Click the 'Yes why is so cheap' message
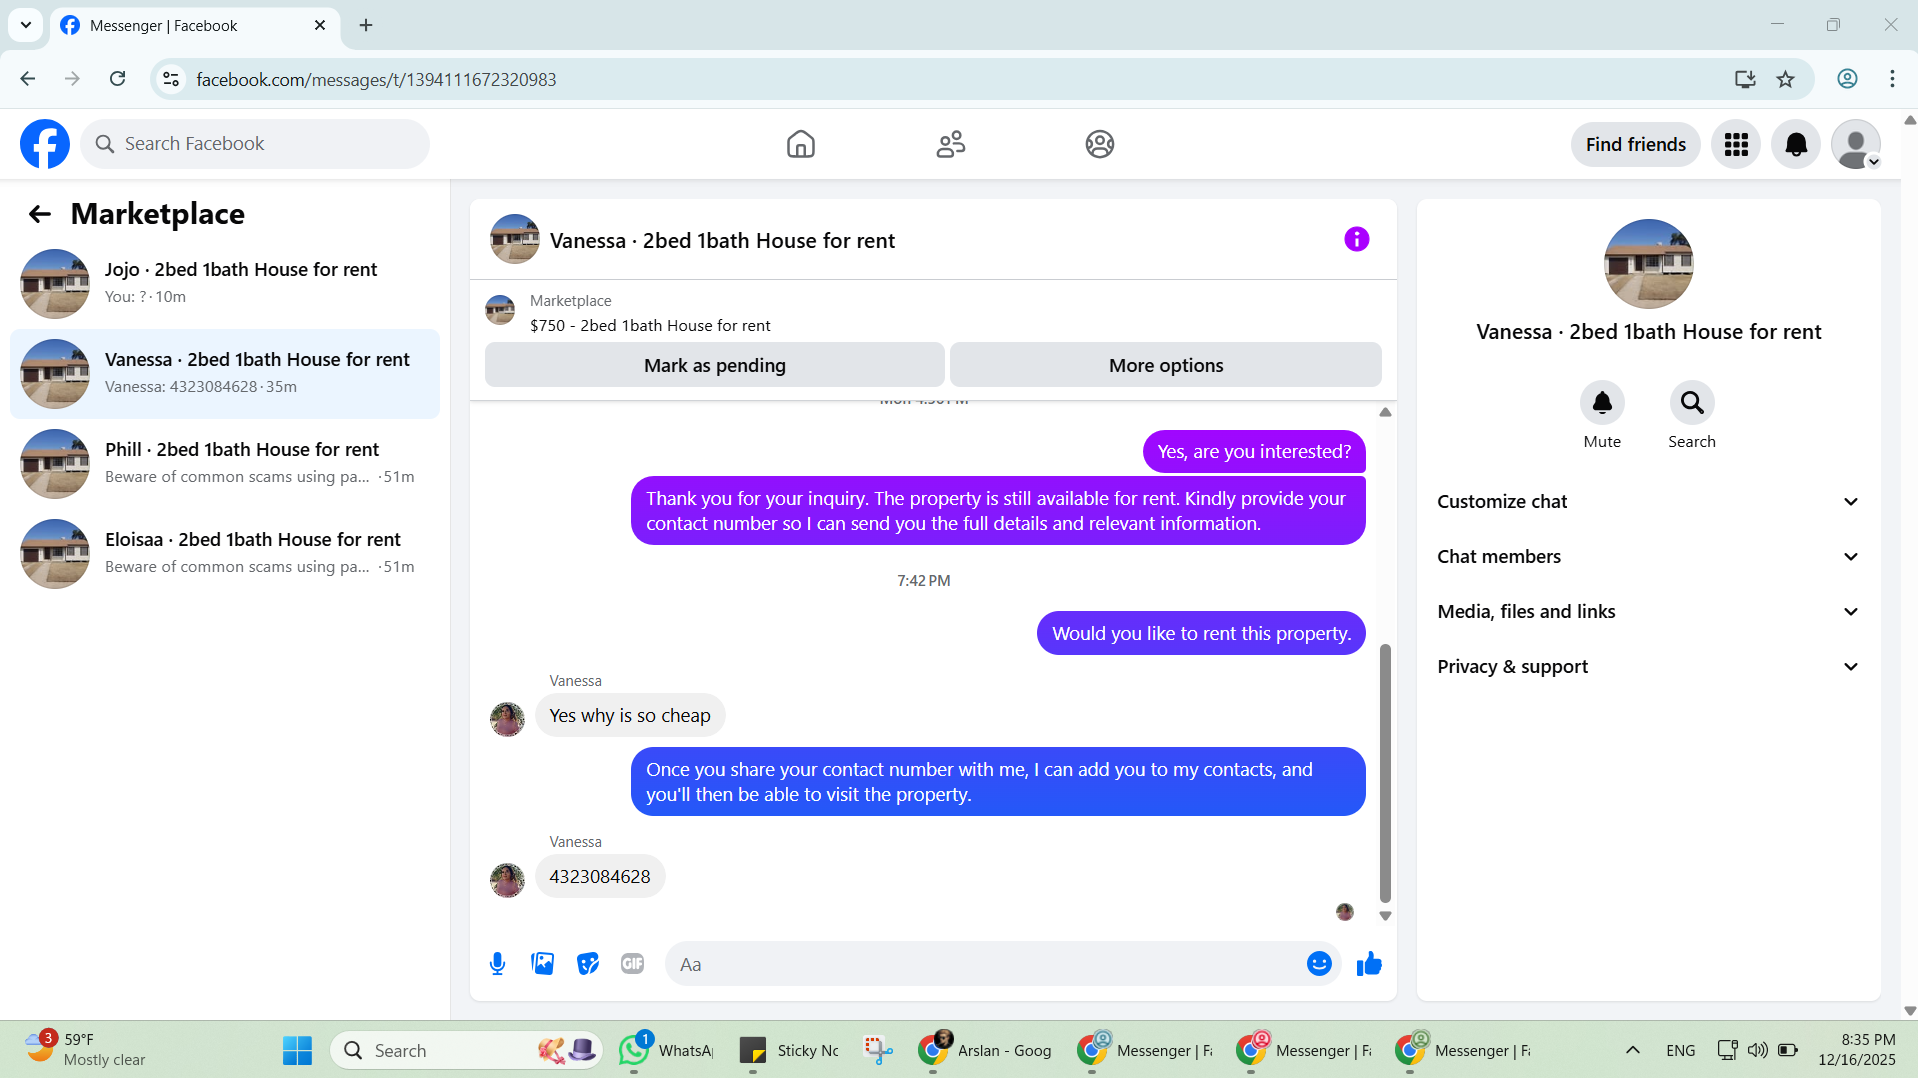The image size is (1918, 1078). pos(630,715)
